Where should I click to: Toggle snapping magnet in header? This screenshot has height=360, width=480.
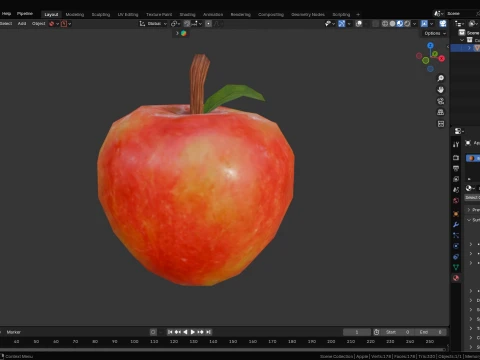pos(187,24)
